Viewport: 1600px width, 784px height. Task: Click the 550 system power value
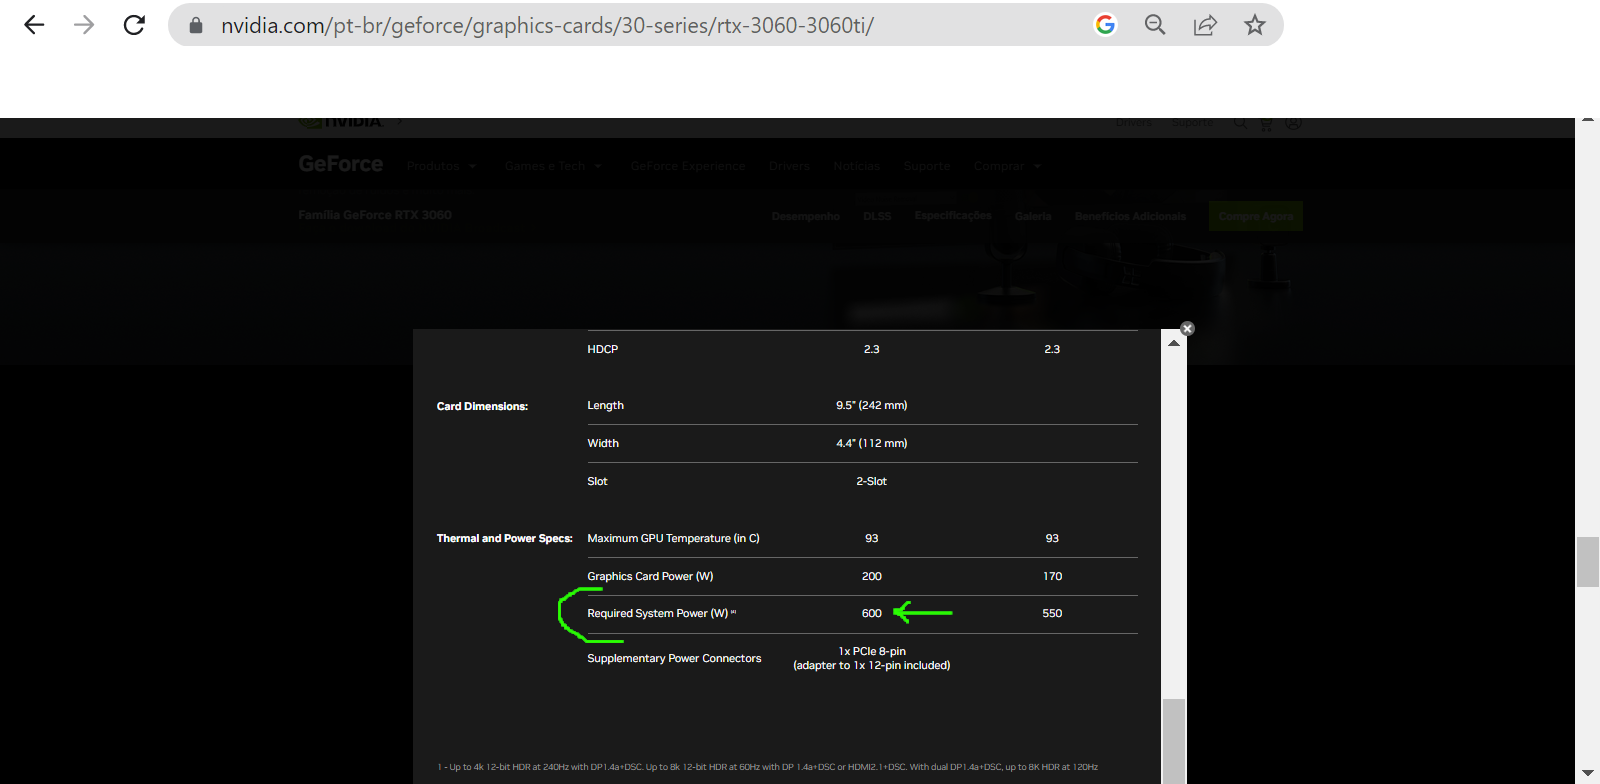1052,613
